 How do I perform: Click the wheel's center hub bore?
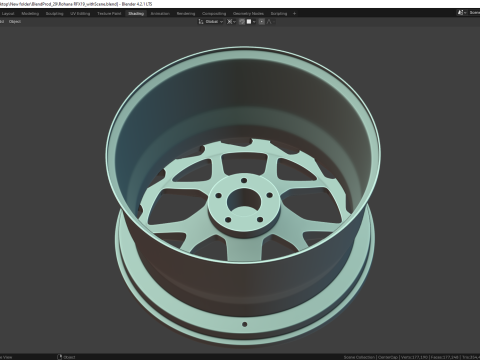click(244, 201)
